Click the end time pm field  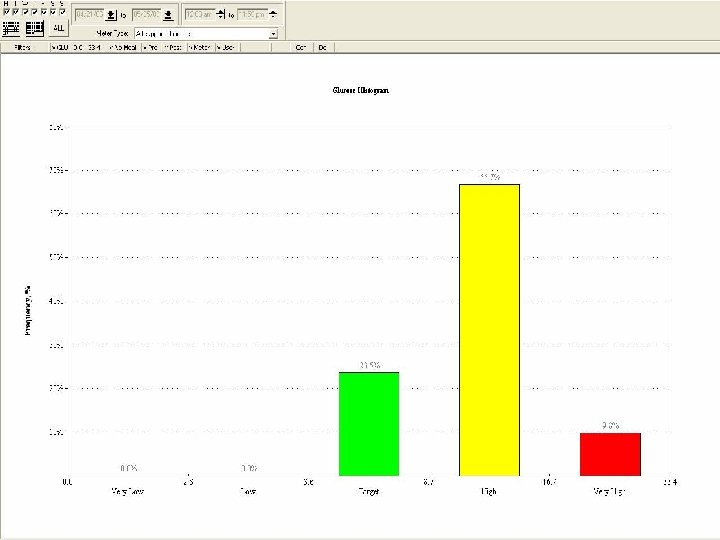pyautogui.click(x=252, y=15)
